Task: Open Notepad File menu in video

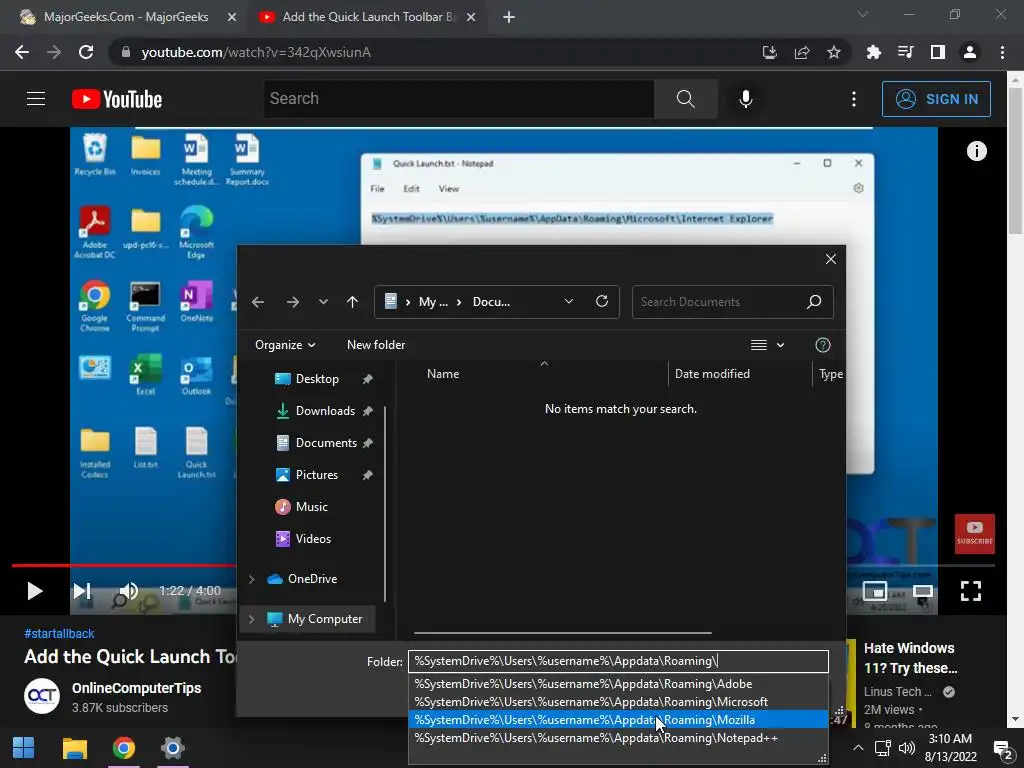Action: (x=377, y=189)
